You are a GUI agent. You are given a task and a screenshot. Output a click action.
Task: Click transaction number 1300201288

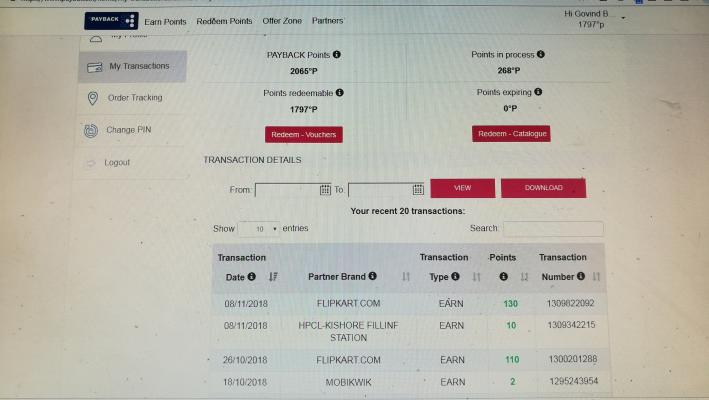point(573,359)
